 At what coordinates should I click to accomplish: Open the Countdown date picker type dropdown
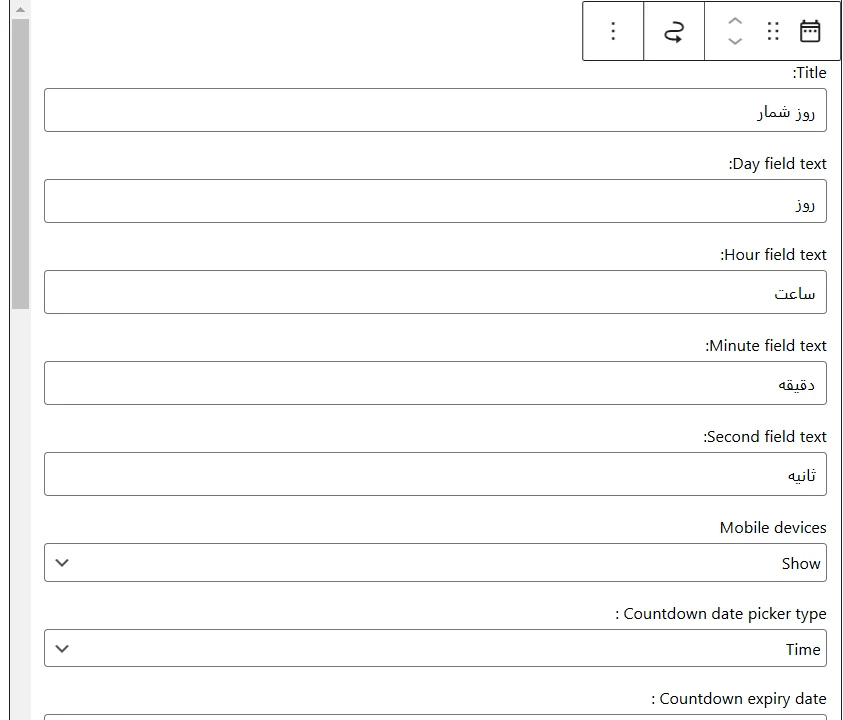[435, 649]
